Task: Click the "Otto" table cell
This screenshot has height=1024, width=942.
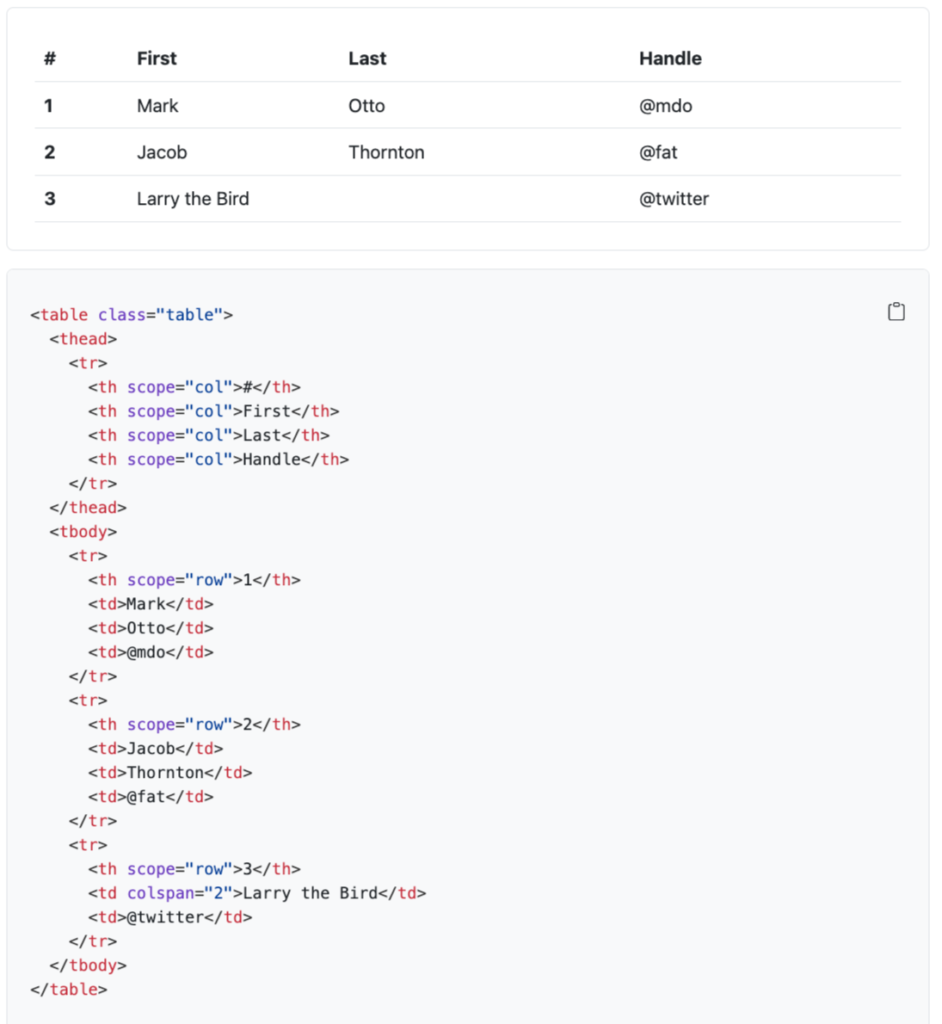Action: click(x=366, y=106)
